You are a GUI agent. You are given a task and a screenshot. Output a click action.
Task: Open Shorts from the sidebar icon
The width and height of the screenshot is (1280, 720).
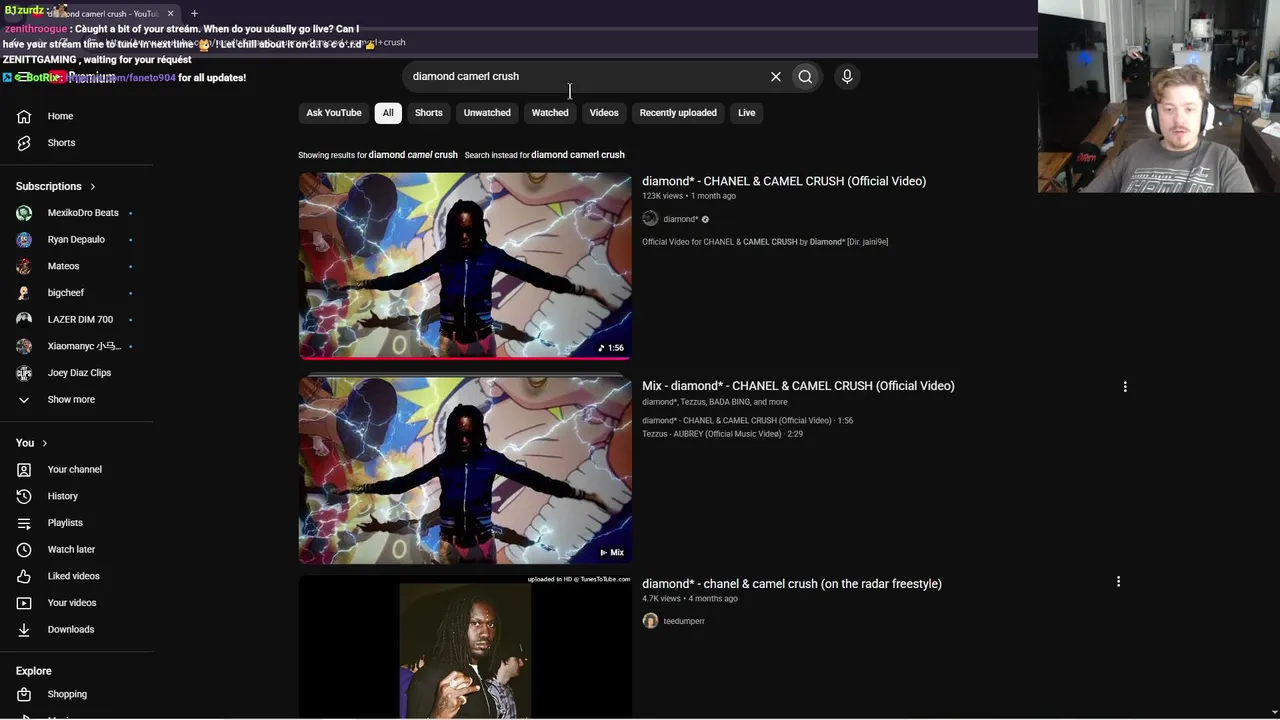pos(24,143)
